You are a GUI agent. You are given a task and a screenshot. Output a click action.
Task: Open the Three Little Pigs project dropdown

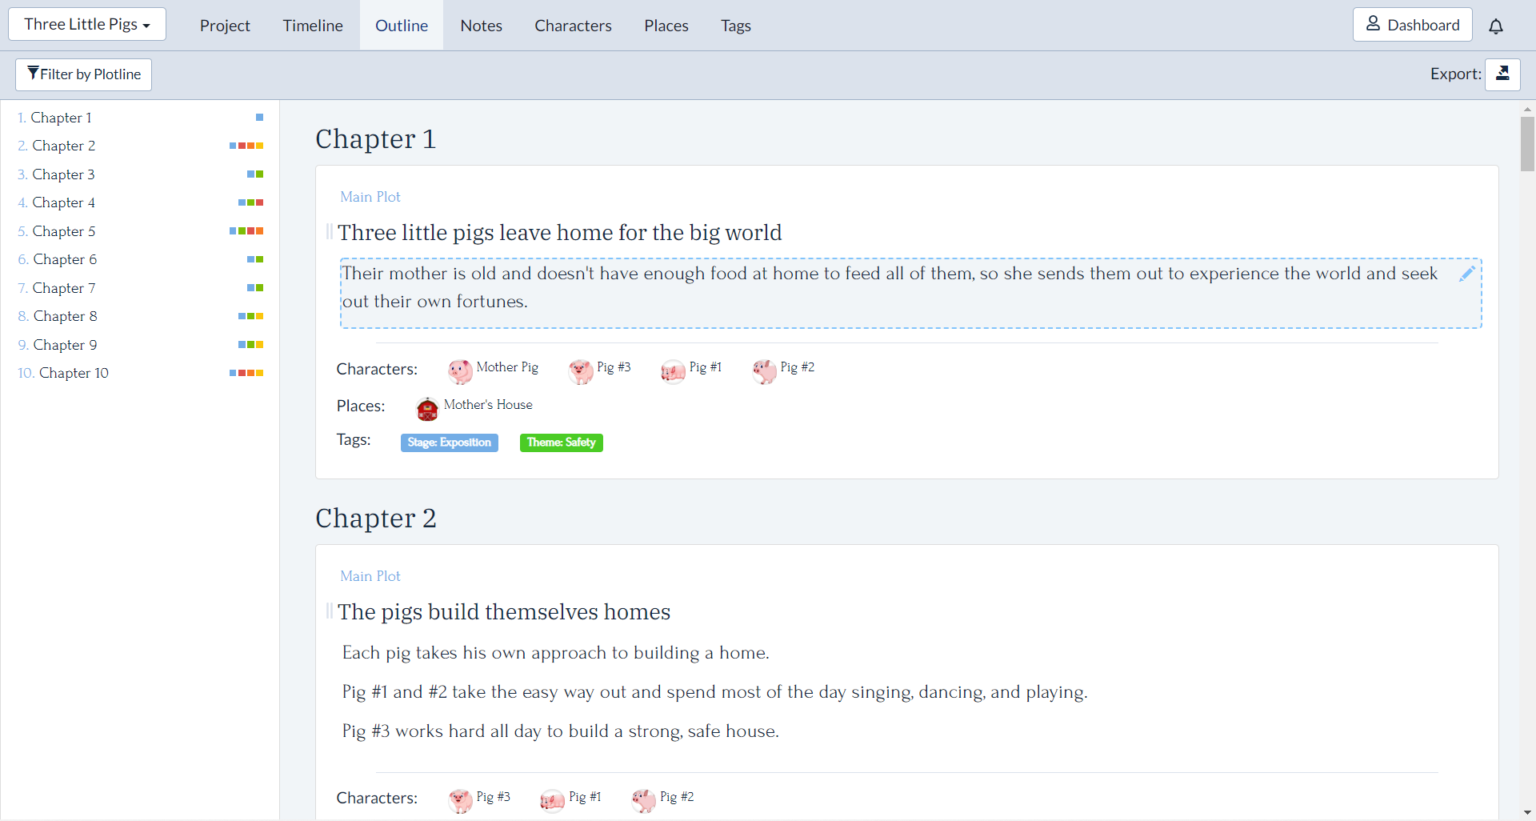click(87, 25)
